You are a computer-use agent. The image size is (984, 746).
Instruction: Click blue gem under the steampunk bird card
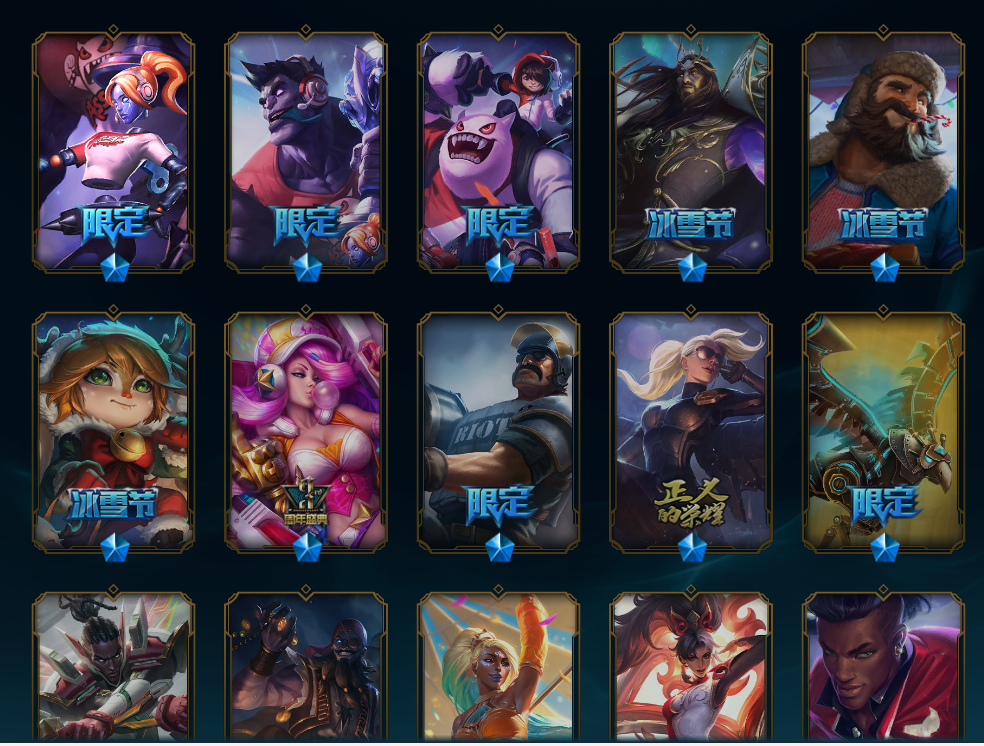pyautogui.click(x=885, y=548)
